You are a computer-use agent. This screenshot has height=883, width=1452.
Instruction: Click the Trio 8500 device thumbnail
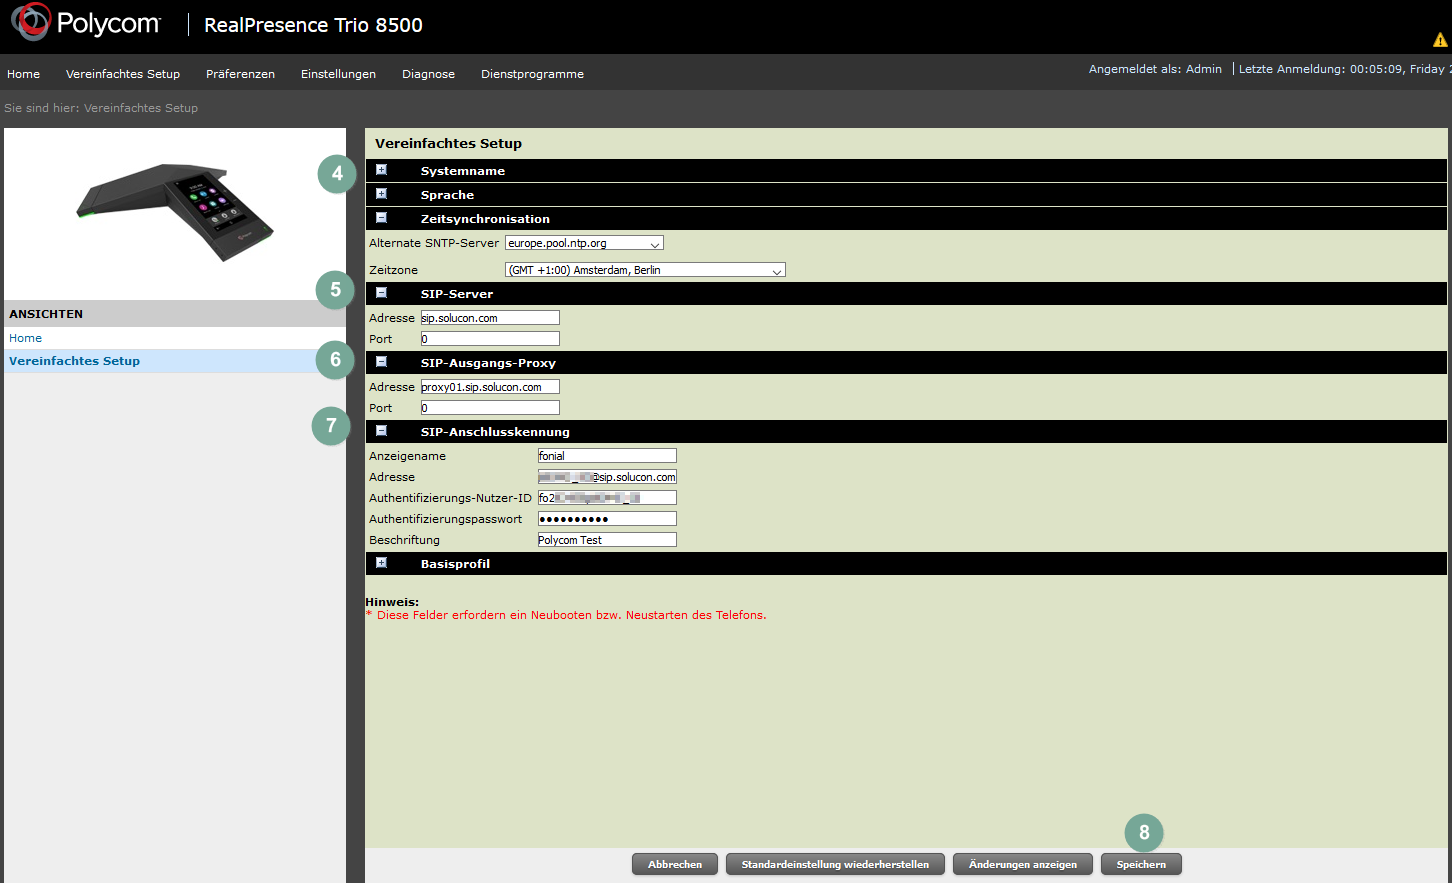pyautogui.click(x=175, y=211)
